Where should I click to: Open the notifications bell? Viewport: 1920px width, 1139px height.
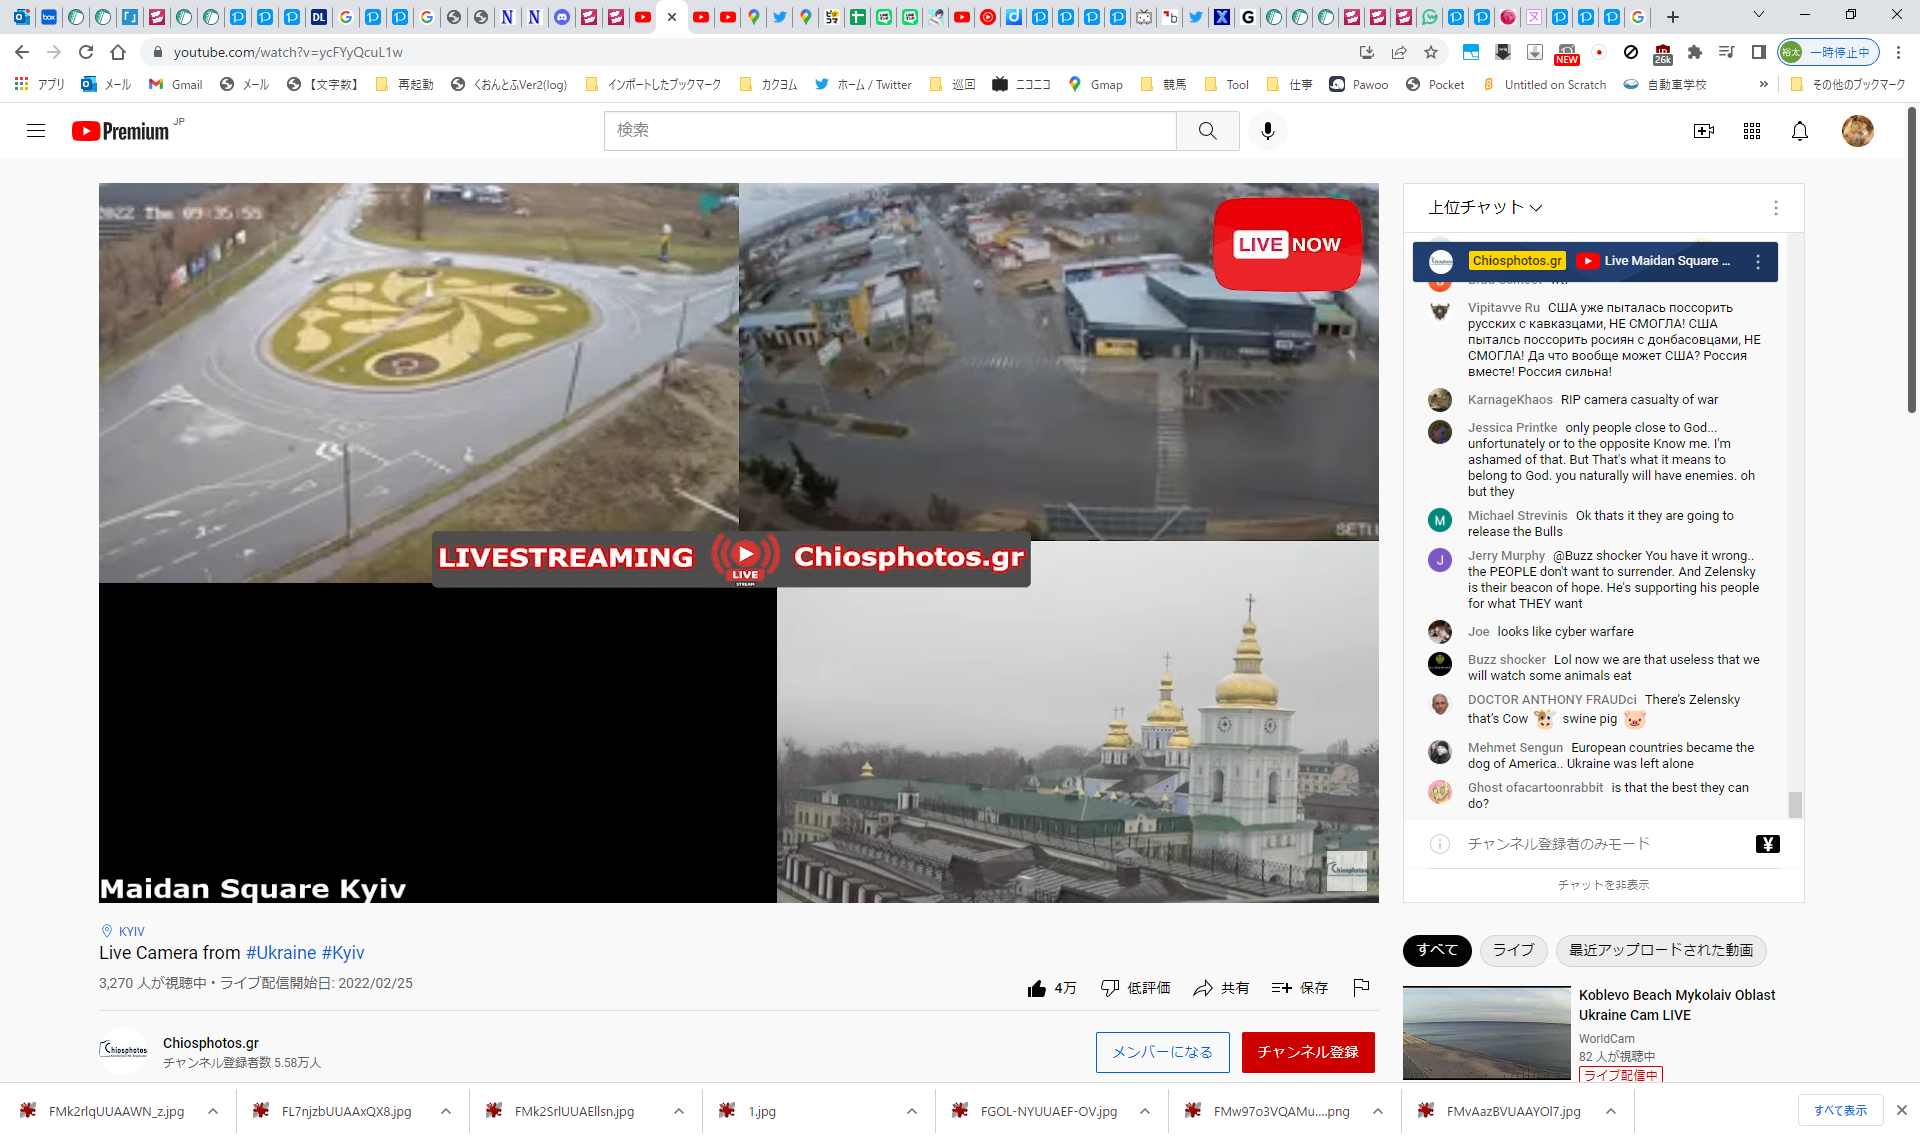[1799, 131]
